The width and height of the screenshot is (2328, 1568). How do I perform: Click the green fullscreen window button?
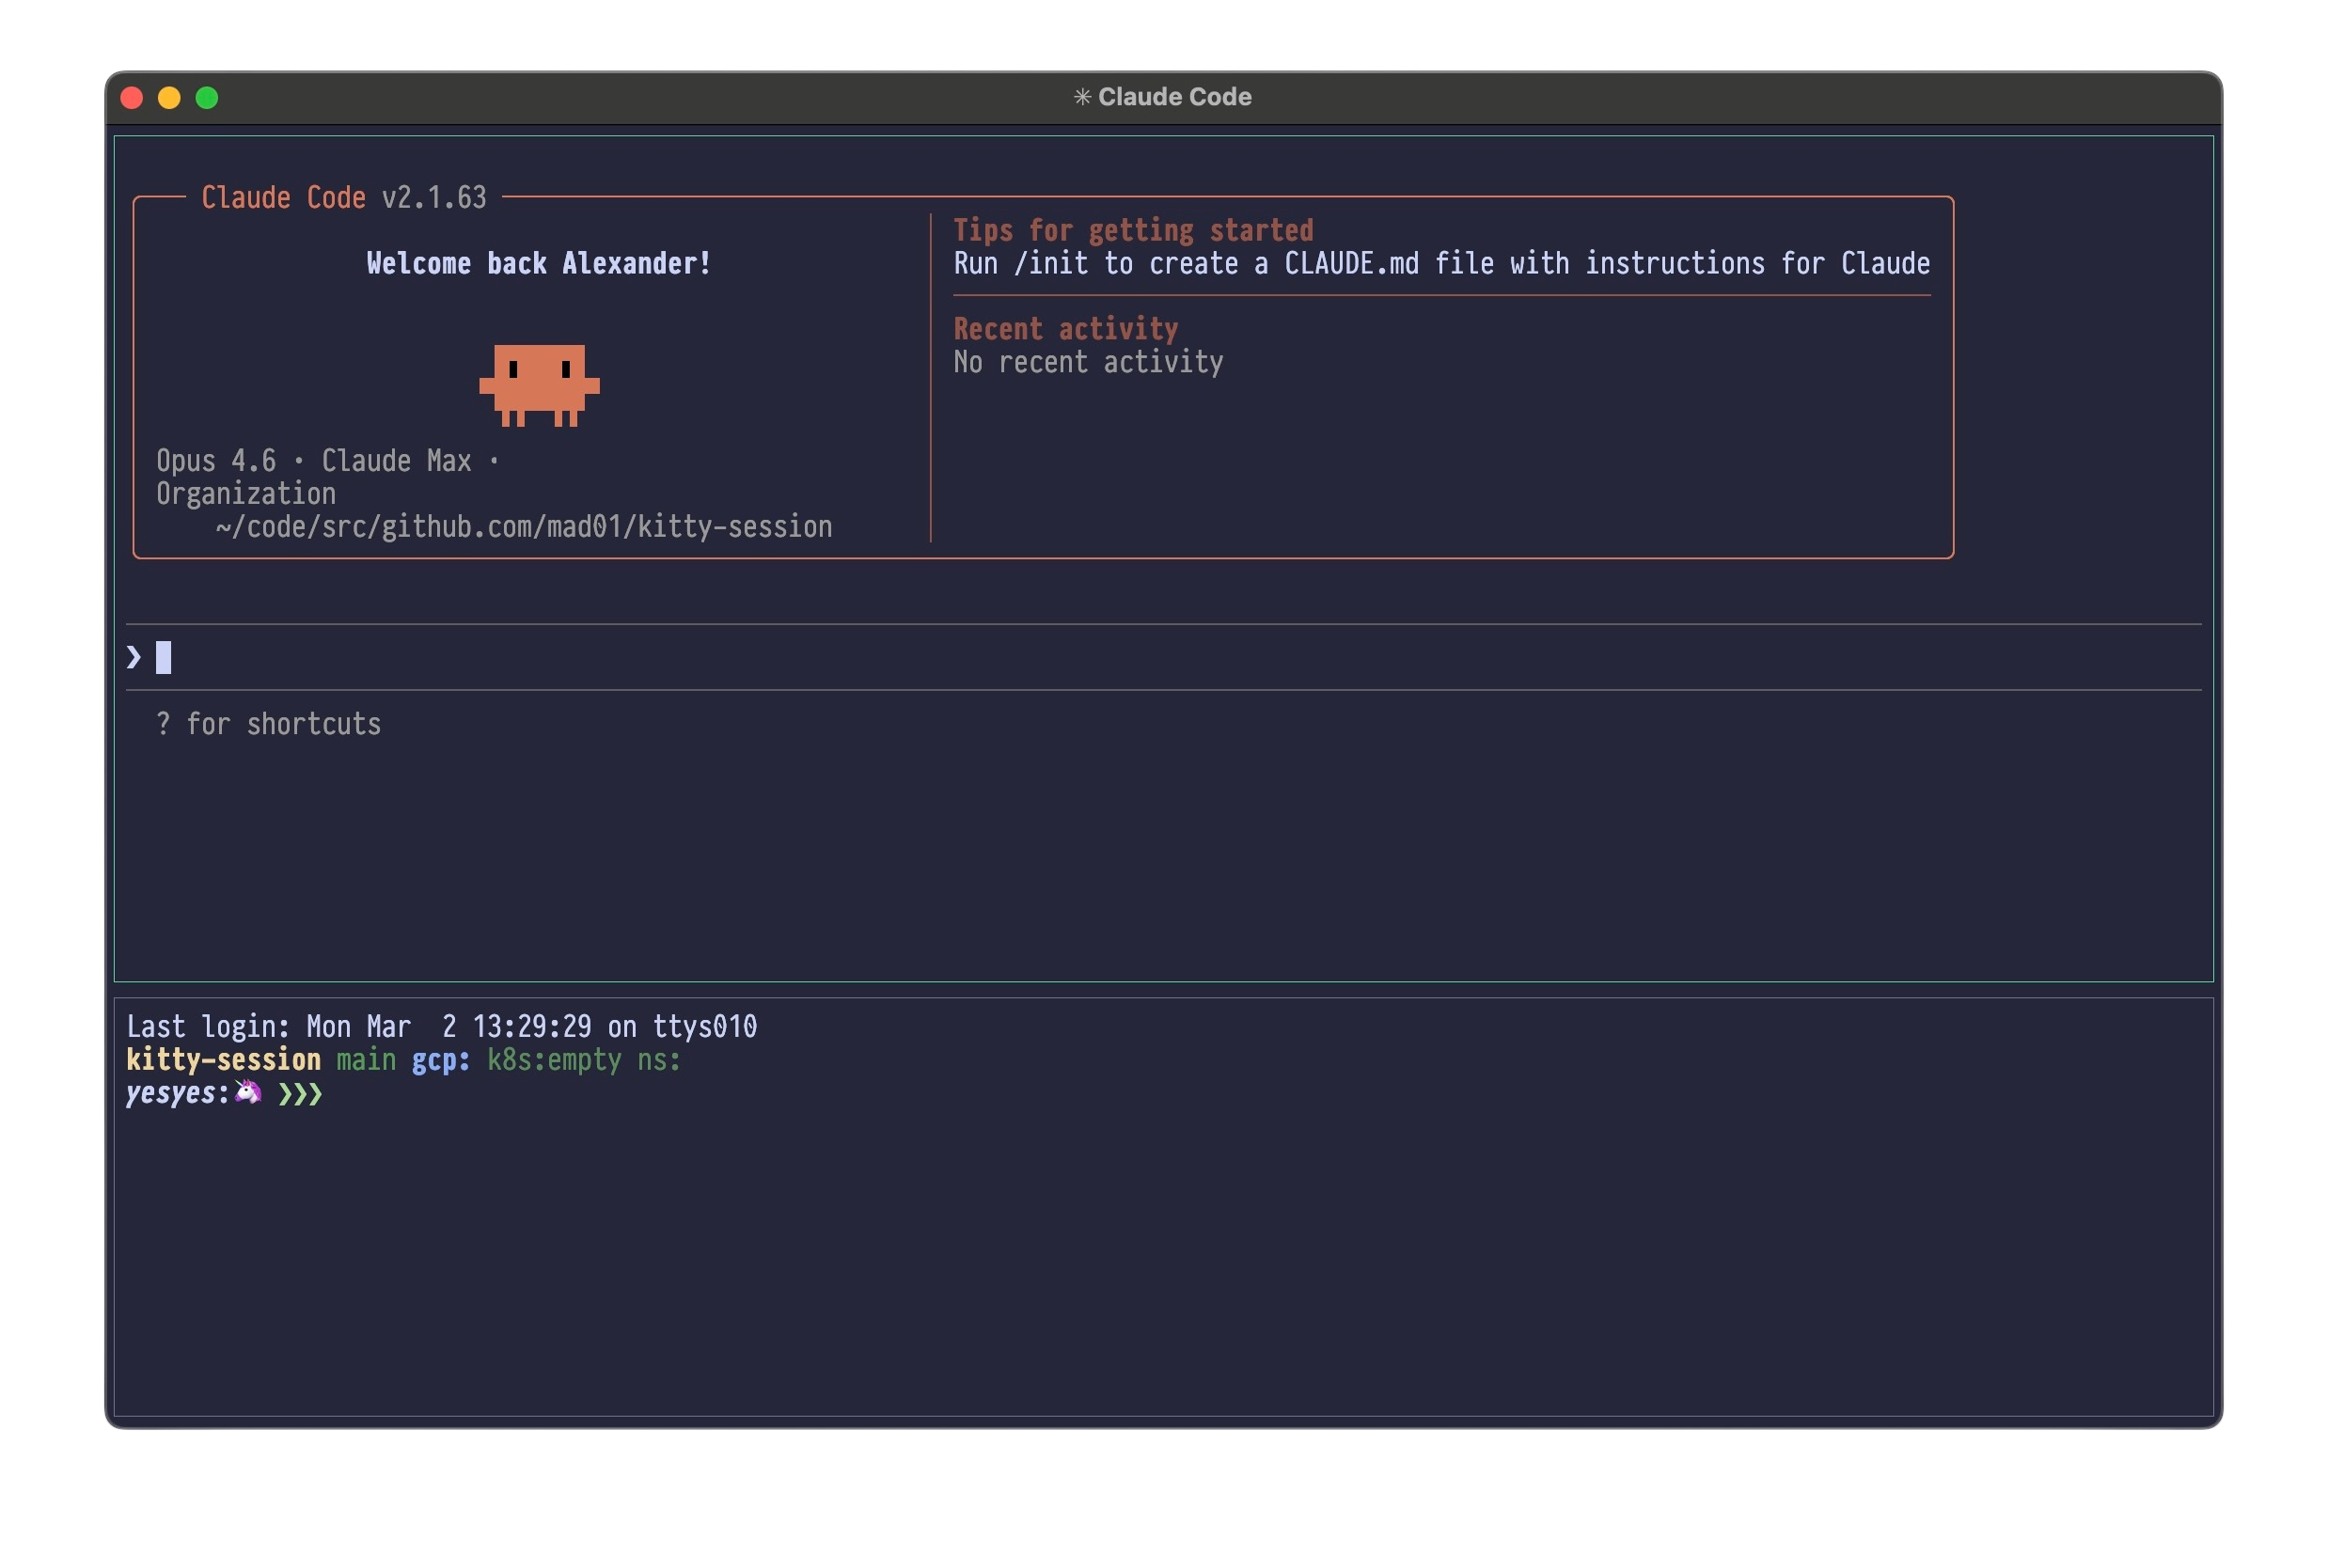(x=207, y=97)
